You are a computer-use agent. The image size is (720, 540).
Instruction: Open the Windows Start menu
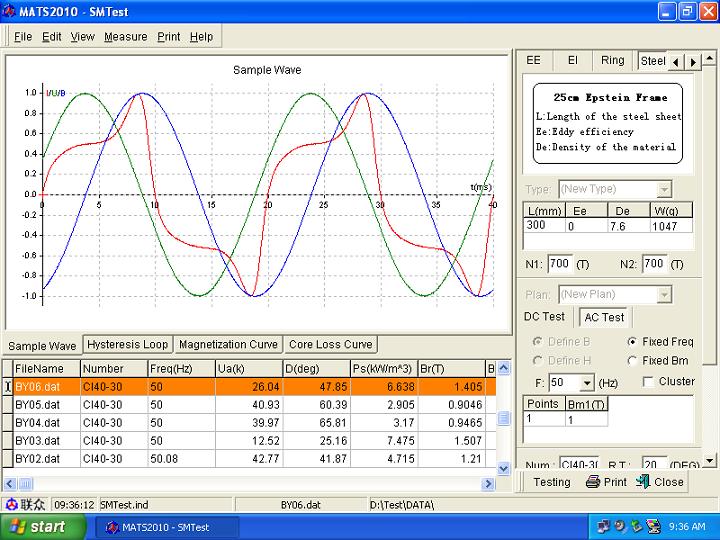click(37, 527)
